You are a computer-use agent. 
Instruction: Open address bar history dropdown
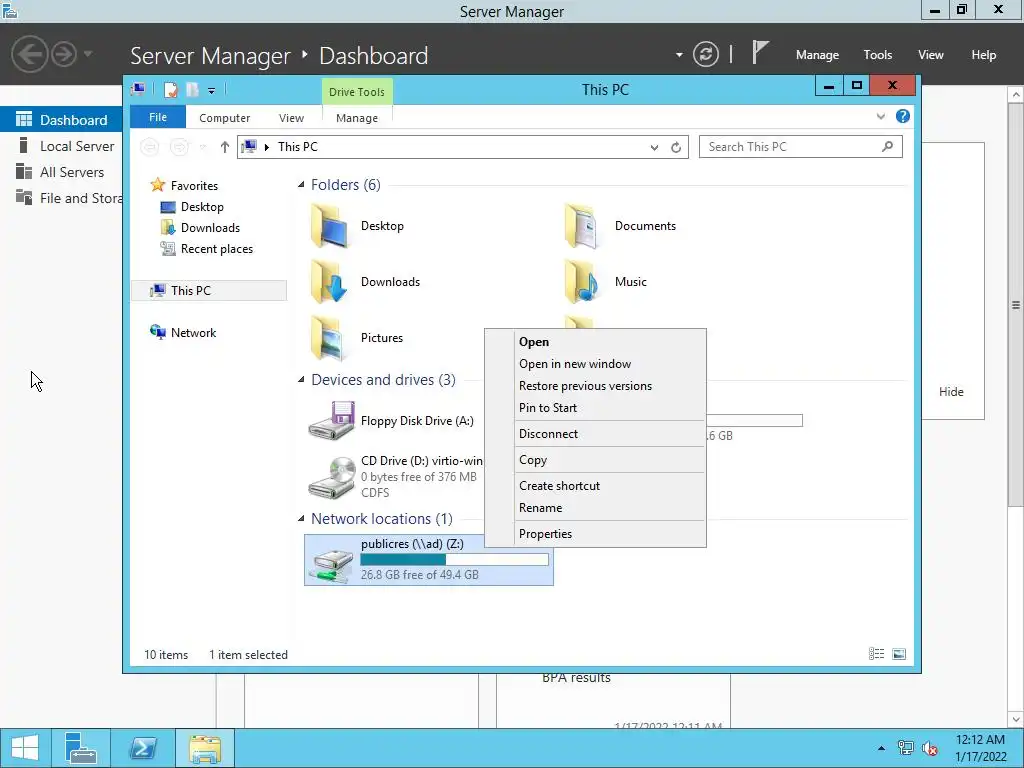tap(654, 148)
